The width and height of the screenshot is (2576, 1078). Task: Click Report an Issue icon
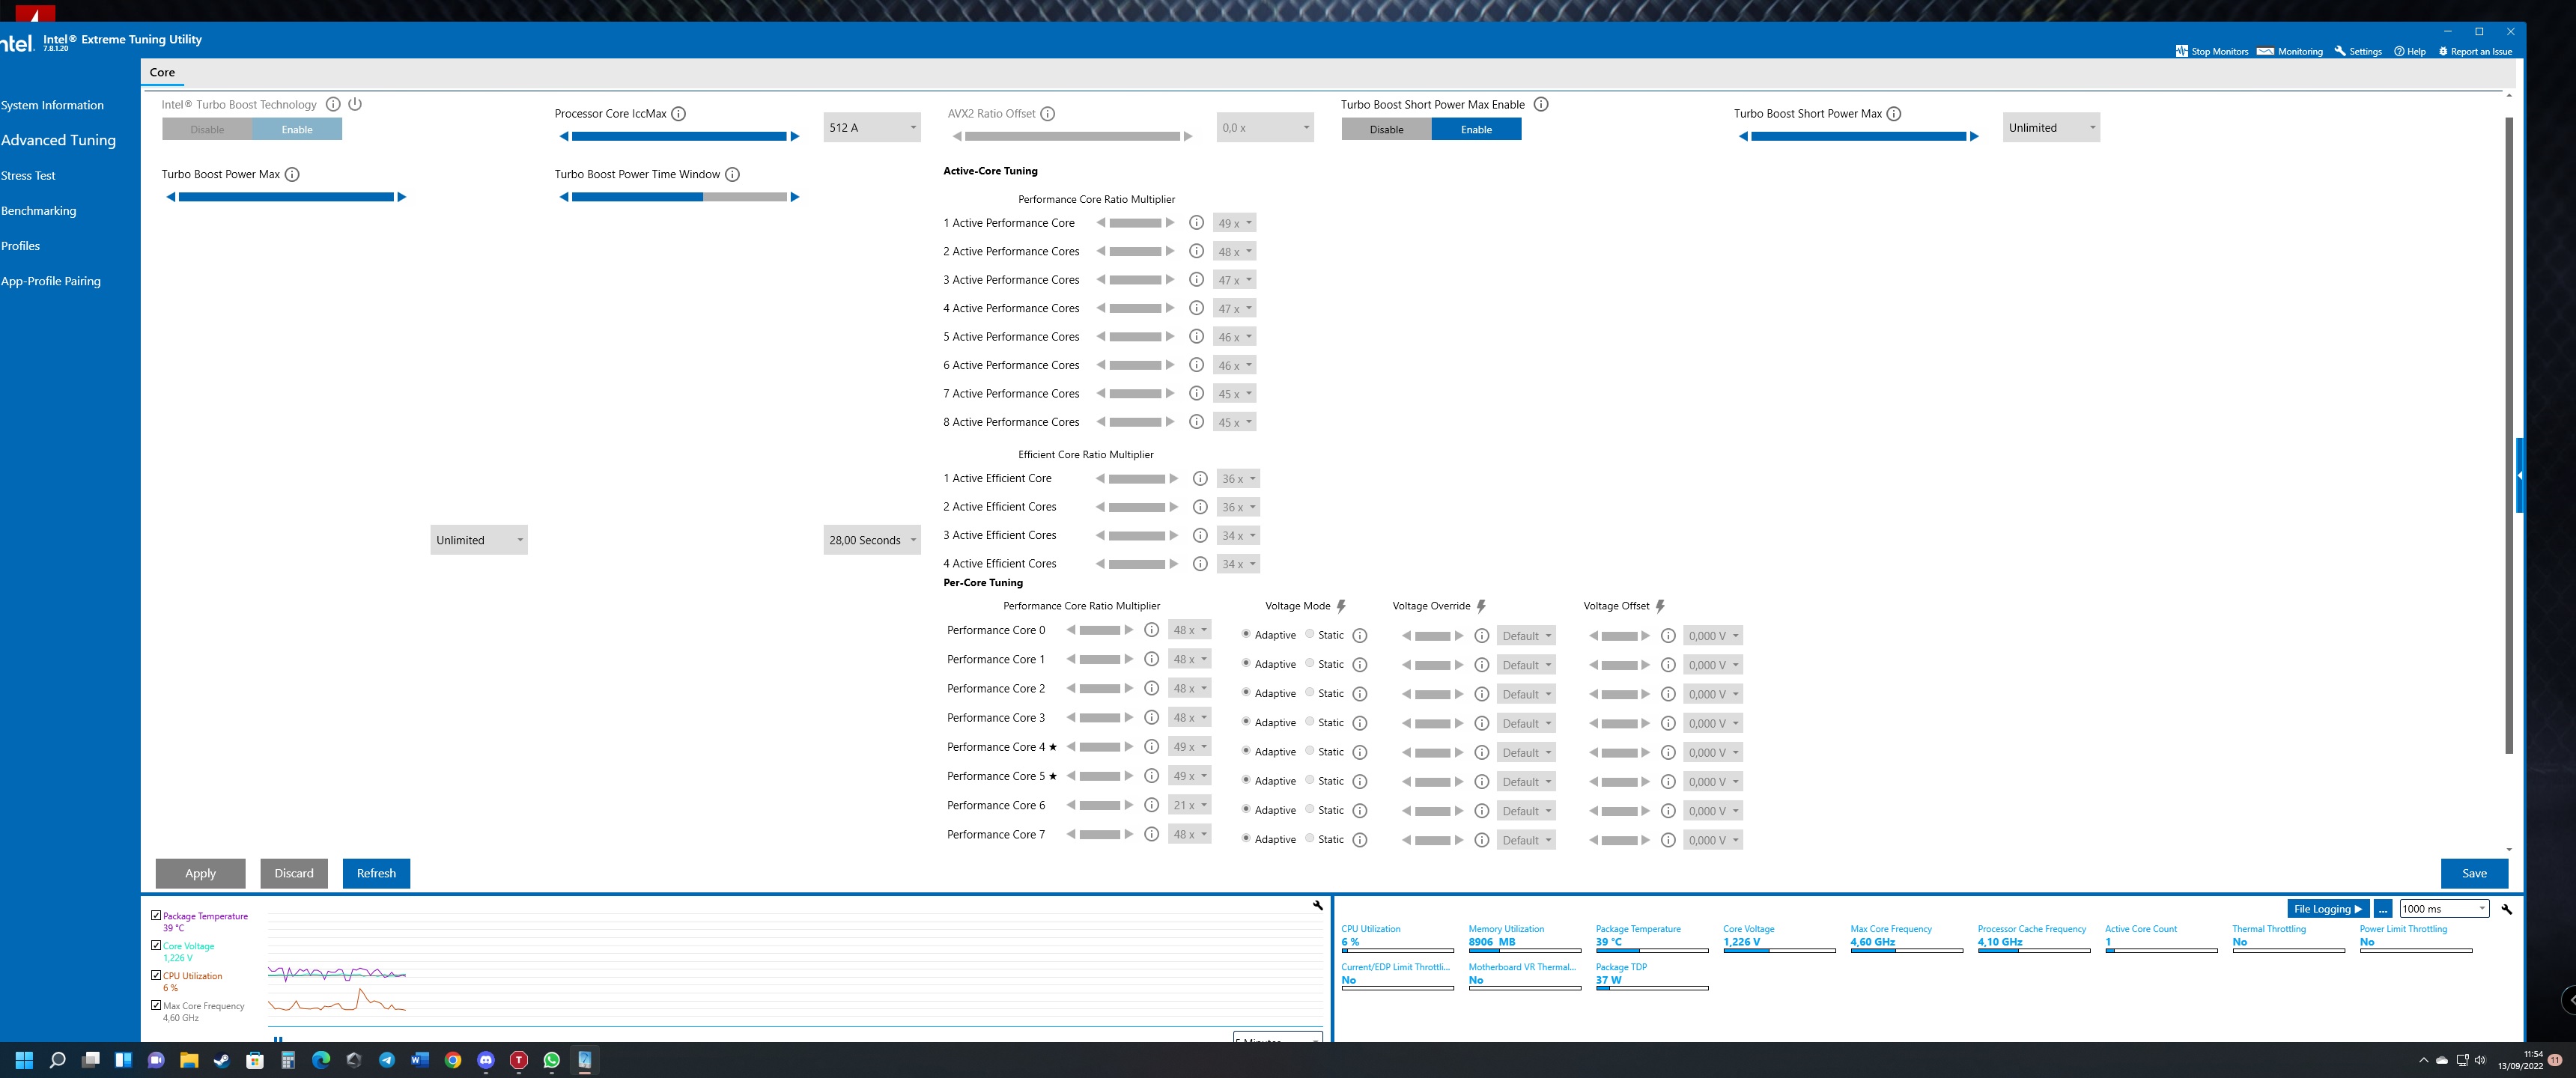point(2443,51)
